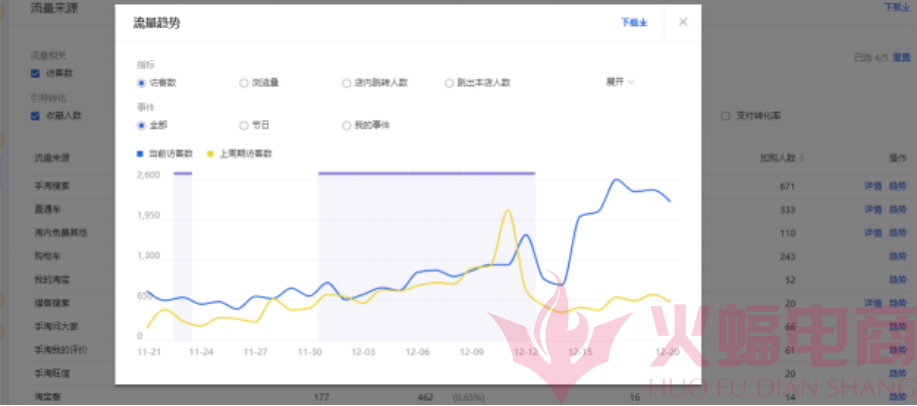Select the 全部 event radio button
Image resolution: width=917 pixels, height=406 pixels.
click(141, 125)
